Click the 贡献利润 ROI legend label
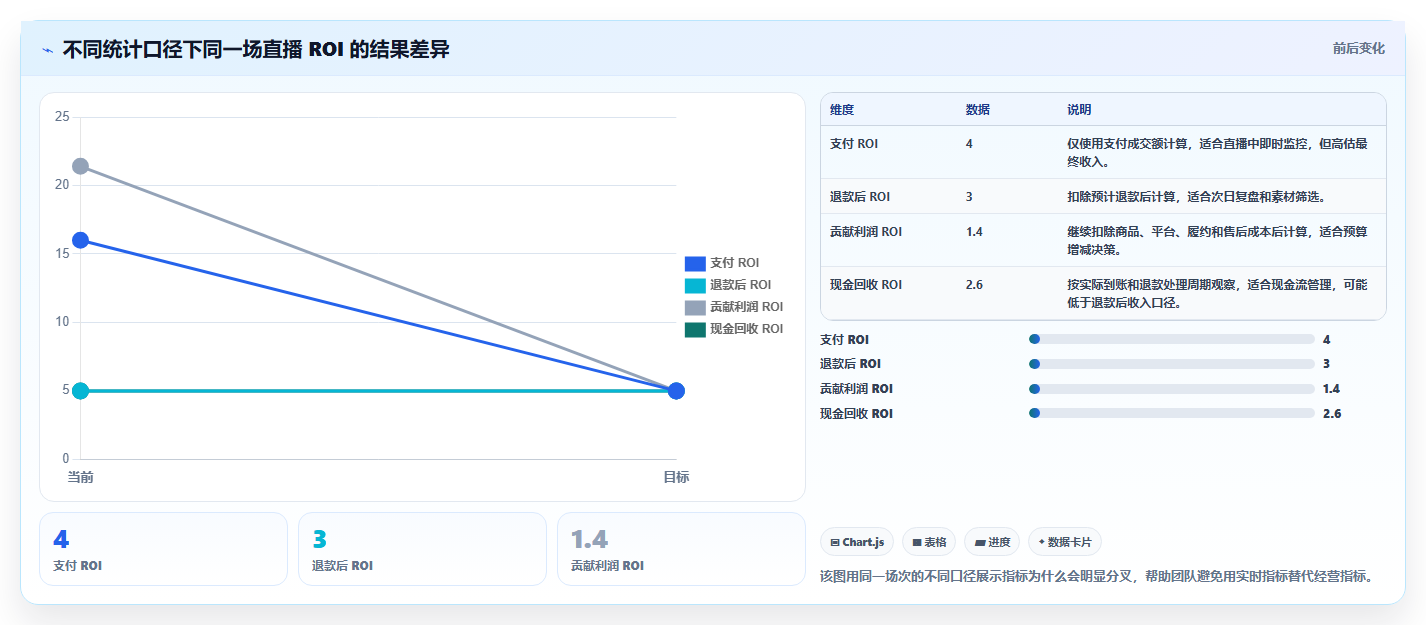Viewport: 1426px width, 625px height. coord(747,307)
